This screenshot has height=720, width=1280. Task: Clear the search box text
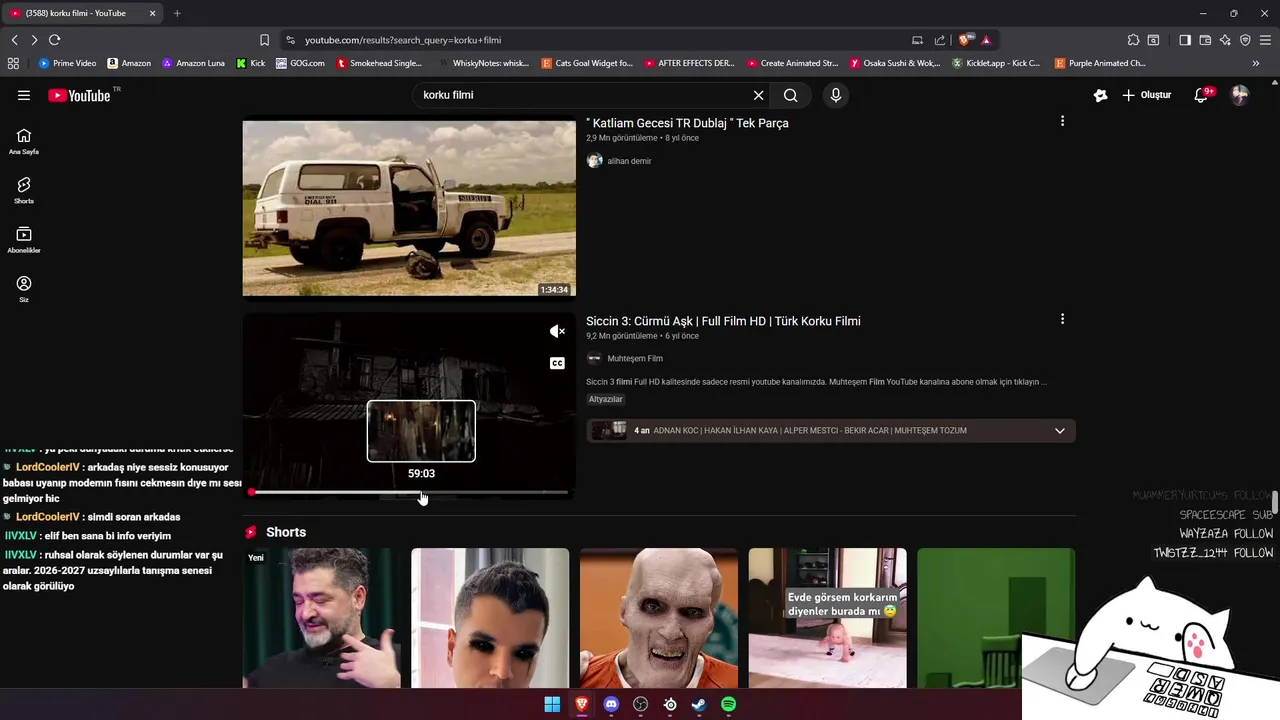click(758, 95)
